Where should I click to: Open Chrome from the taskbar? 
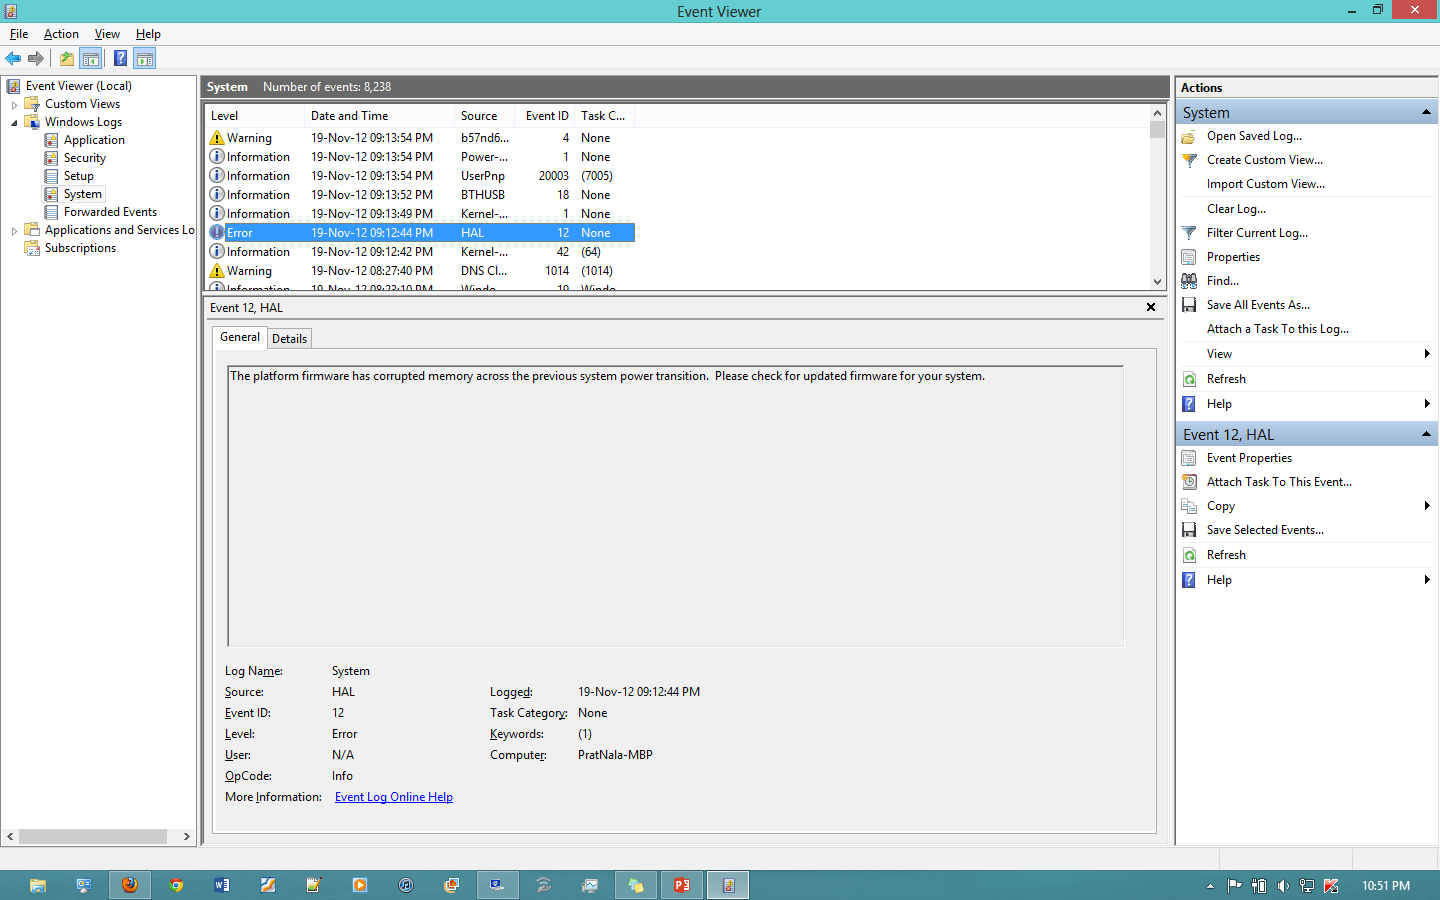[x=176, y=885]
